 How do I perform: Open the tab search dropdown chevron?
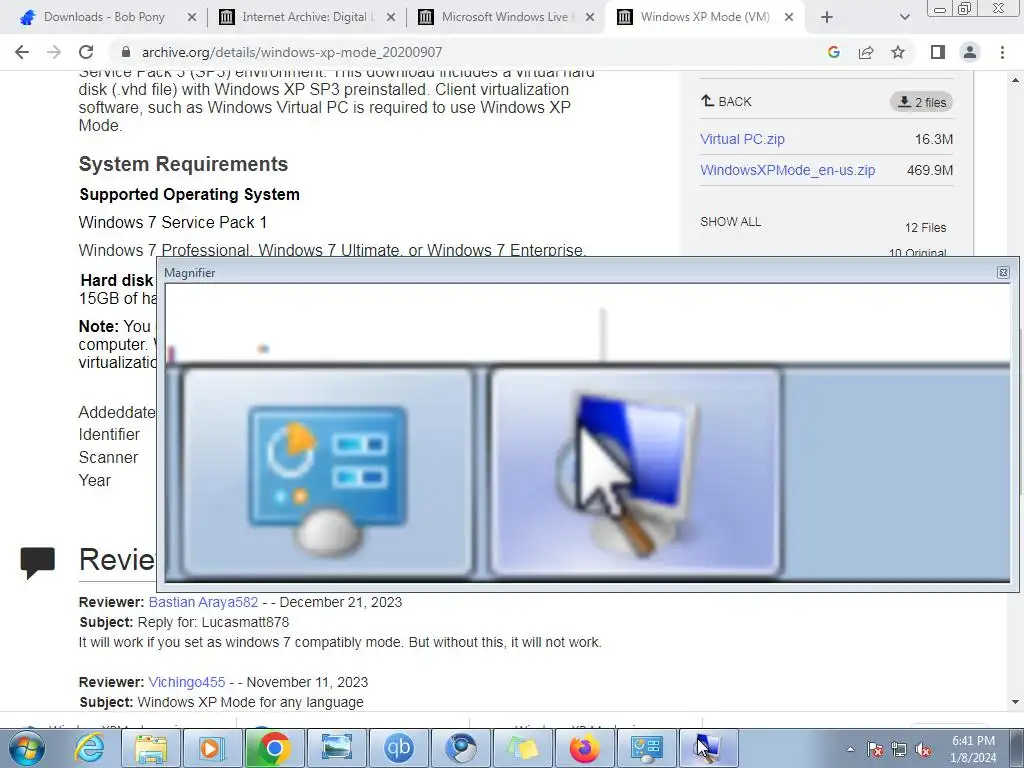pos(904,18)
